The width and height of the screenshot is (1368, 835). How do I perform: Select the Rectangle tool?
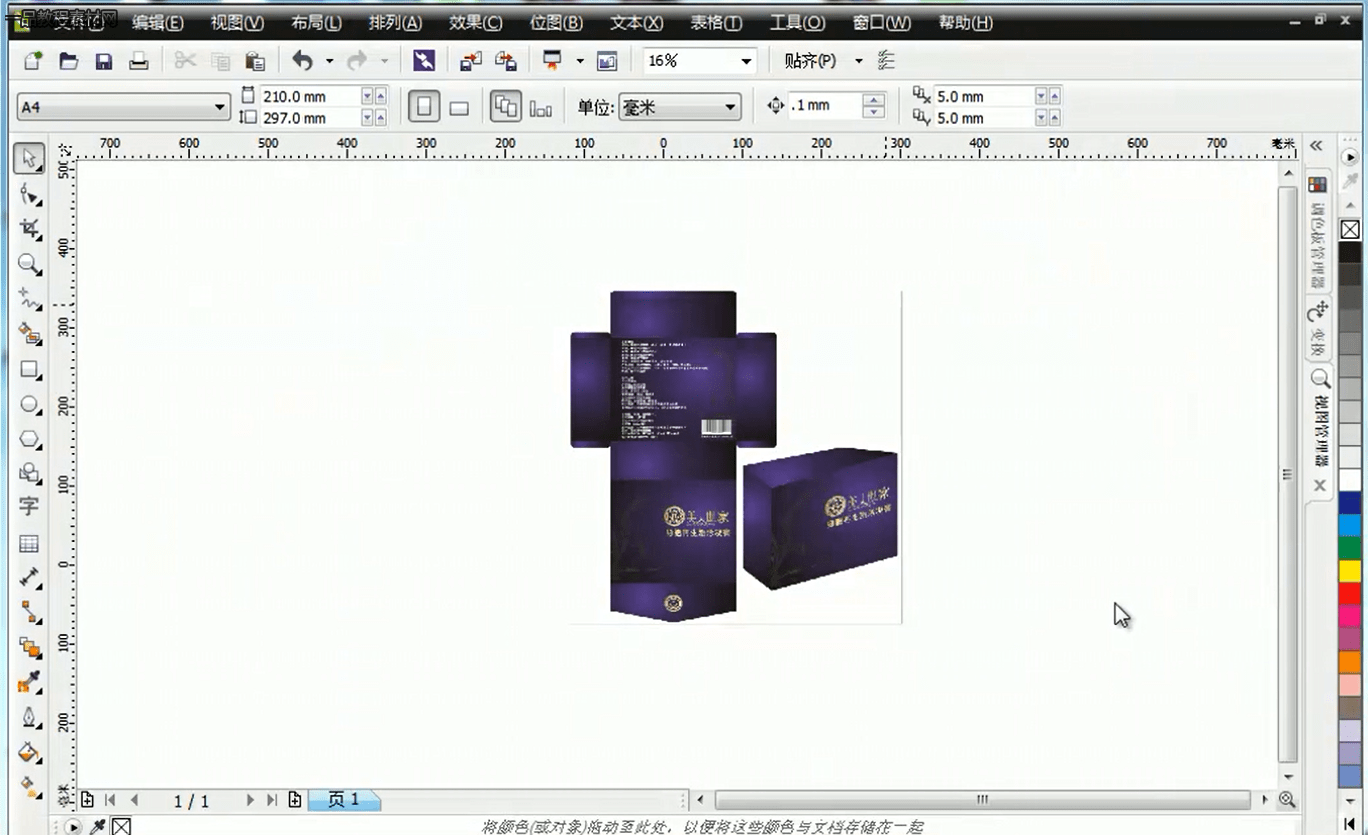[30, 369]
